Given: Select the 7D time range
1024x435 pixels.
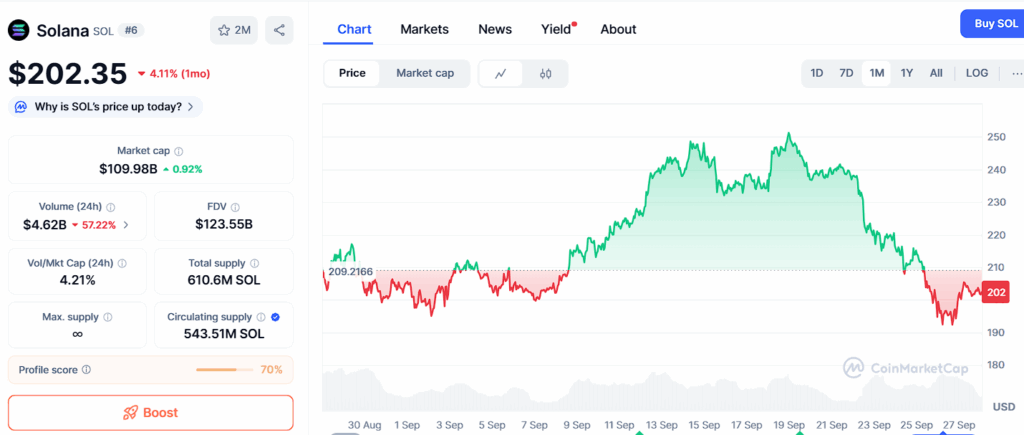Looking at the screenshot, I should click(x=846, y=73).
